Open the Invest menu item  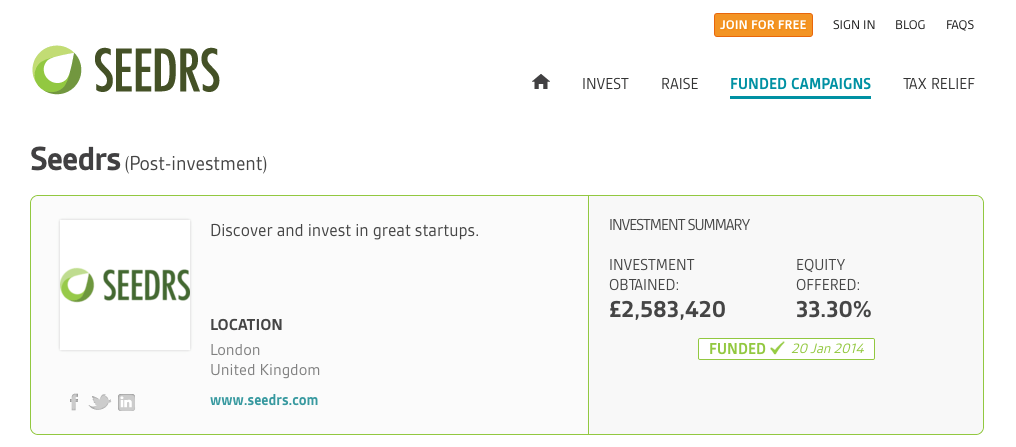pyautogui.click(x=605, y=84)
